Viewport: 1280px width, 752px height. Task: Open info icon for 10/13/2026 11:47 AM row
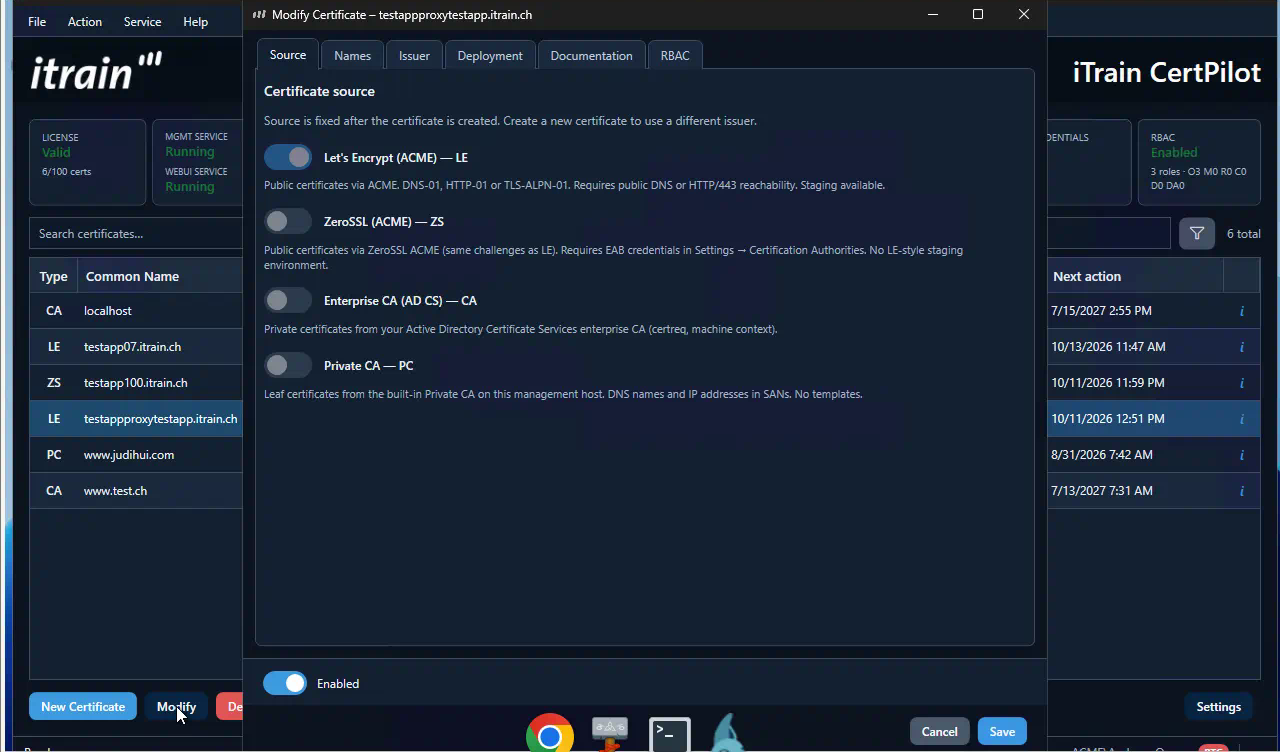click(x=1242, y=347)
